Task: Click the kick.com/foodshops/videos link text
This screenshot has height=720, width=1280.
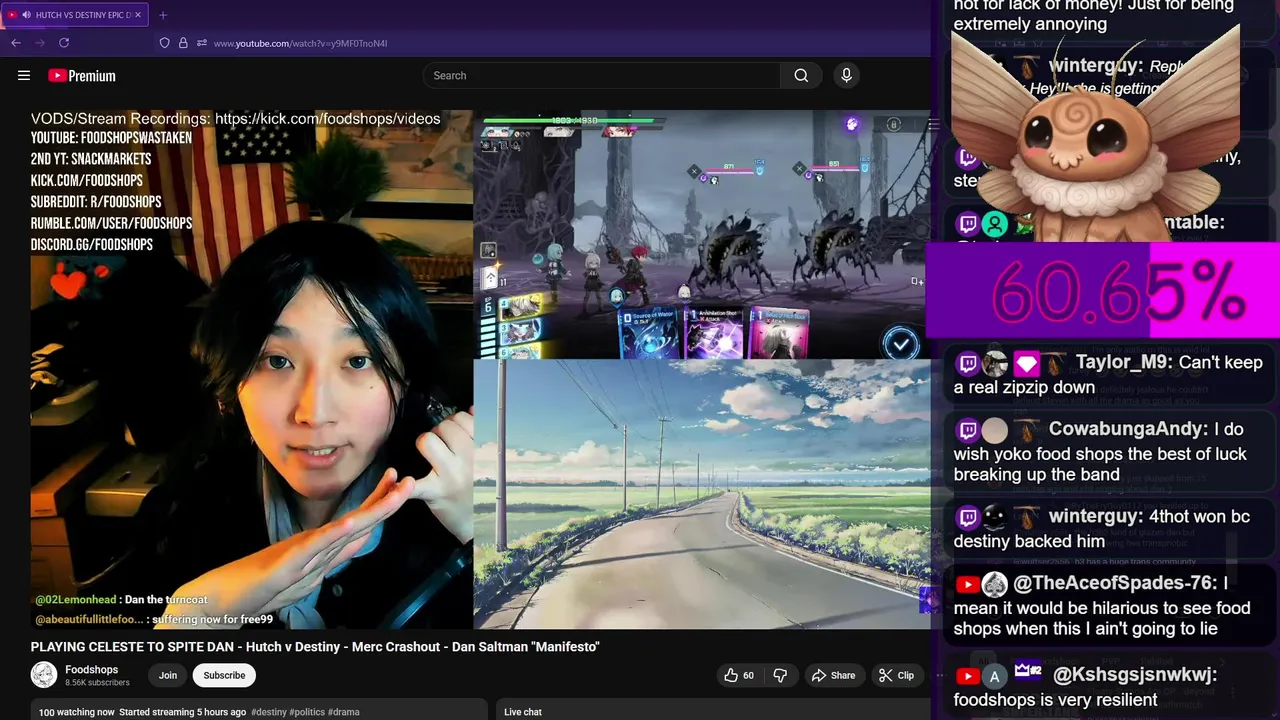Action: pos(327,119)
